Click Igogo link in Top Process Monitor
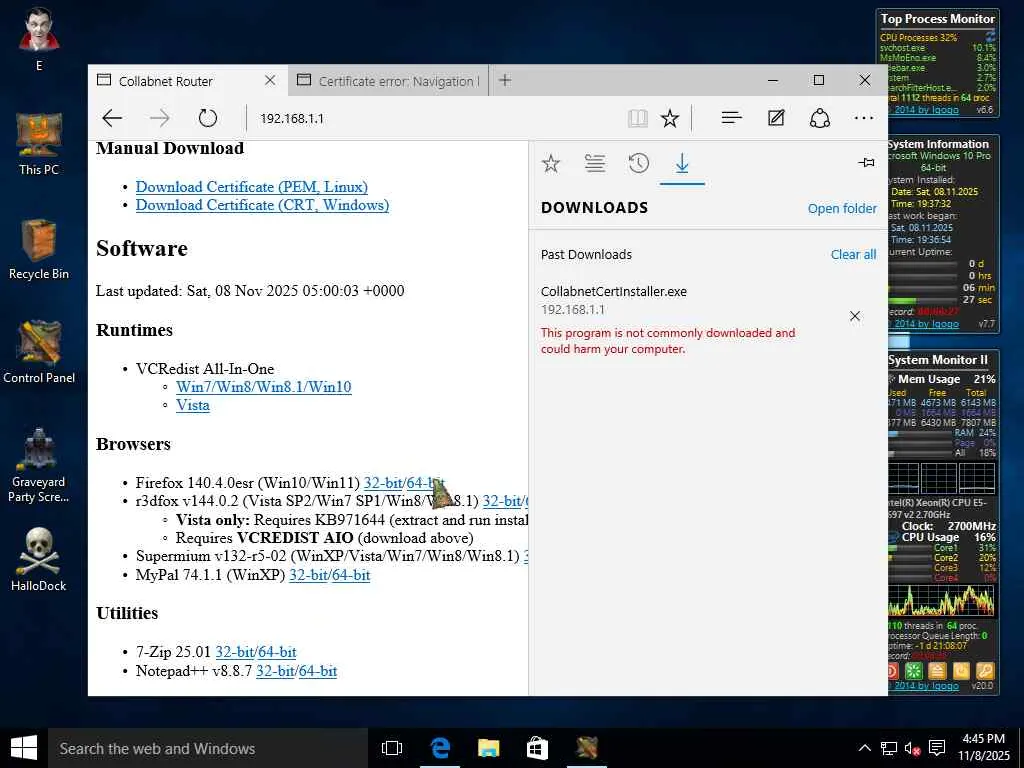This screenshot has height=768, width=1024. [x=926, y=110]
